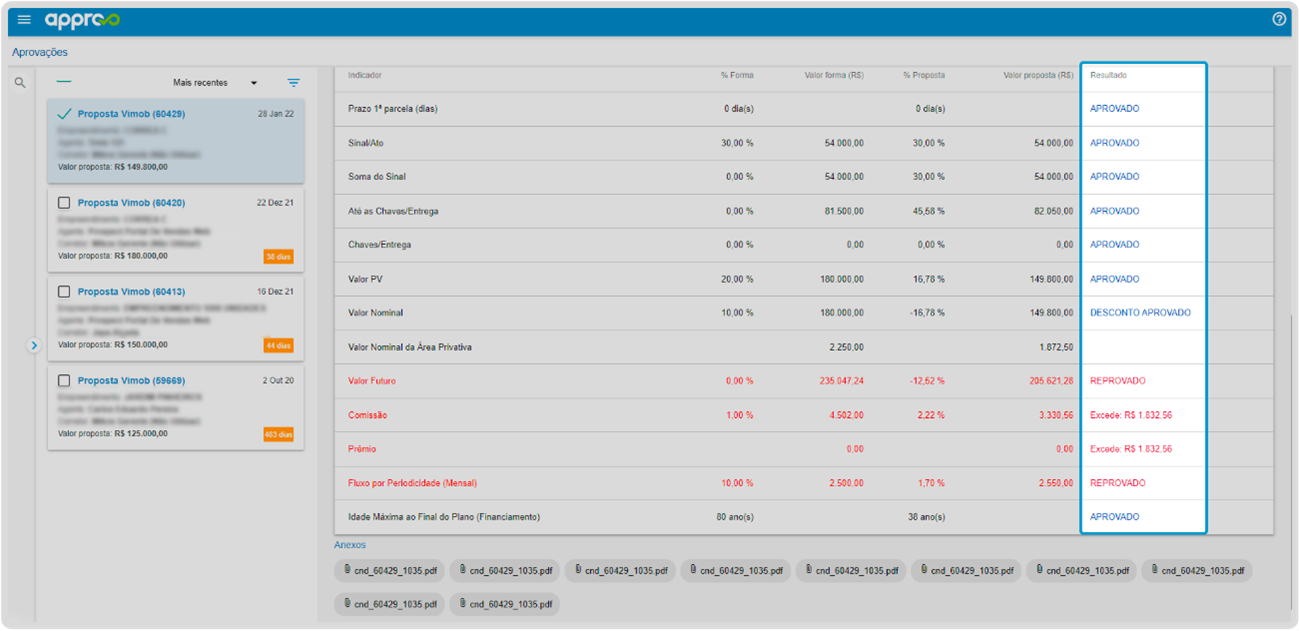
Task: Go to the Aprovações breadcrumb
Action: 40,52
